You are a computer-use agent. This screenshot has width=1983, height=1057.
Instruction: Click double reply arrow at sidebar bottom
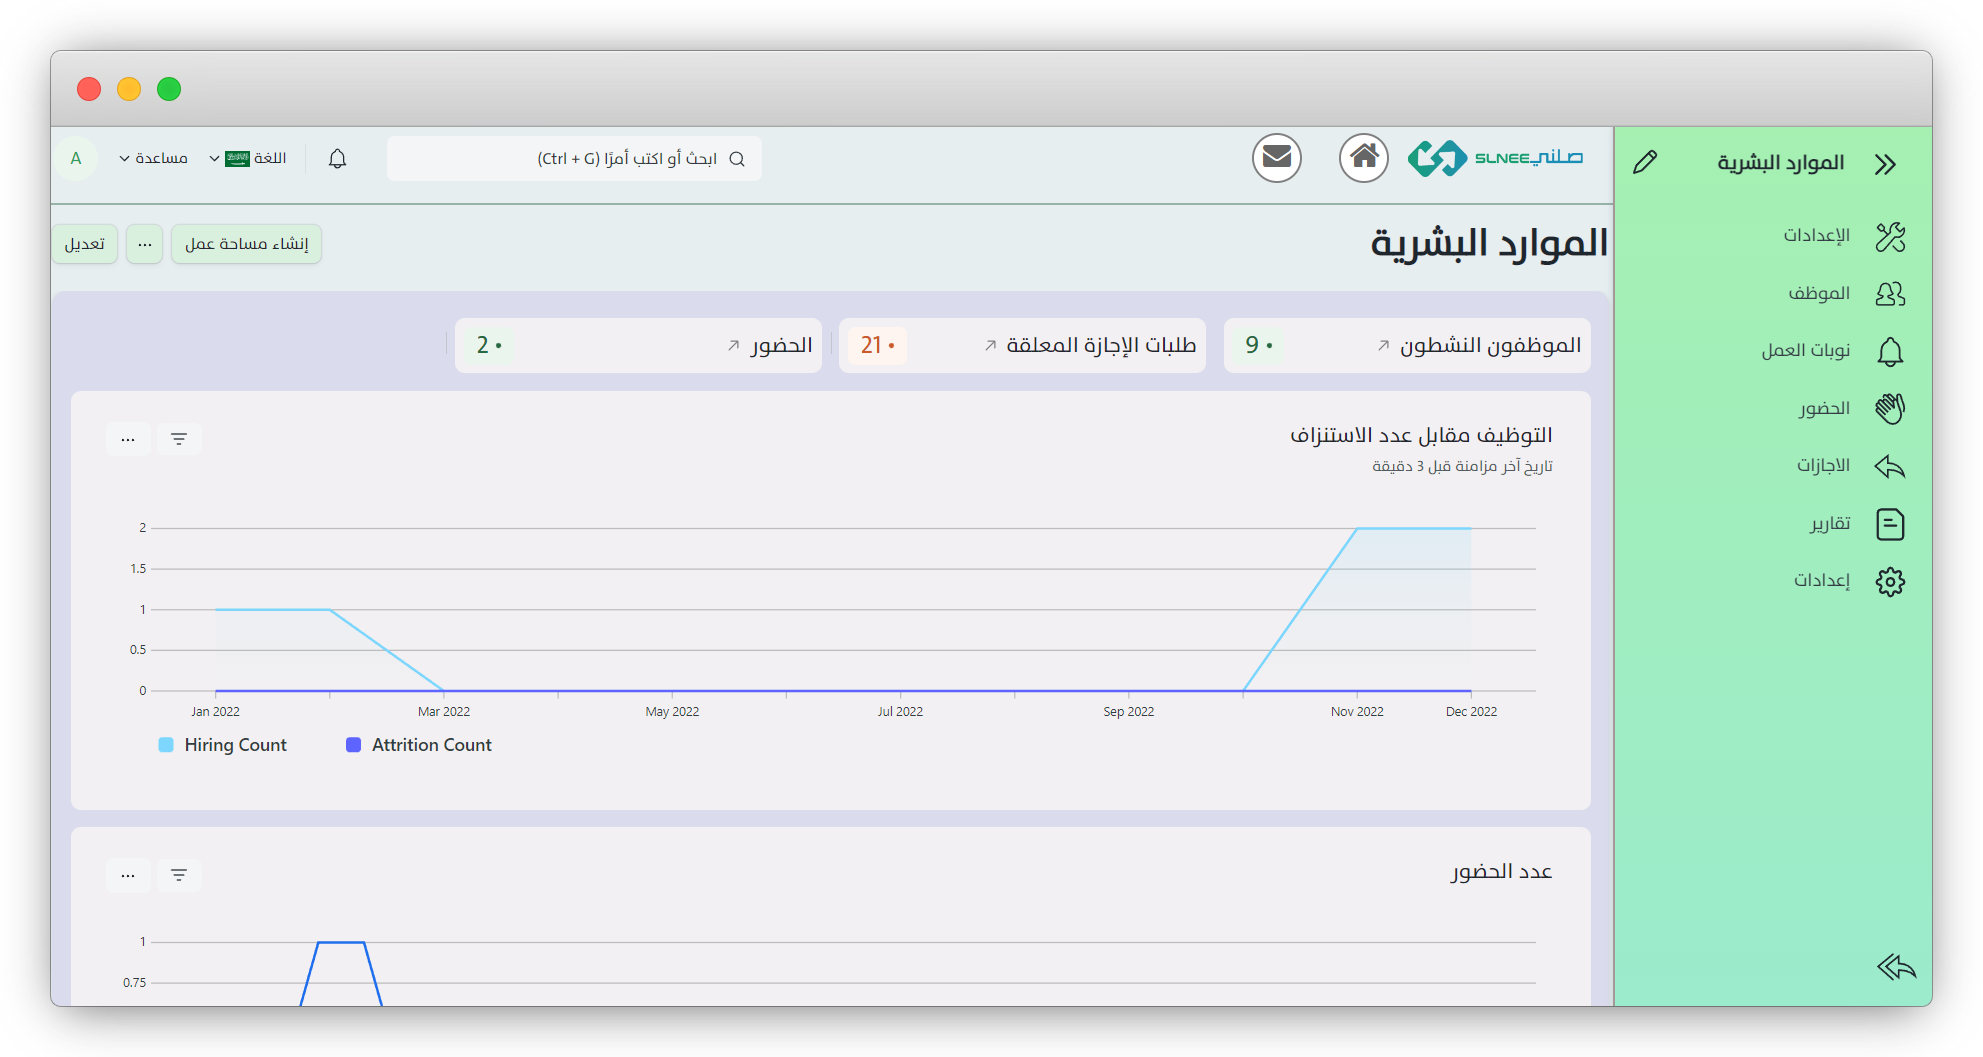tap(1895, 967)
